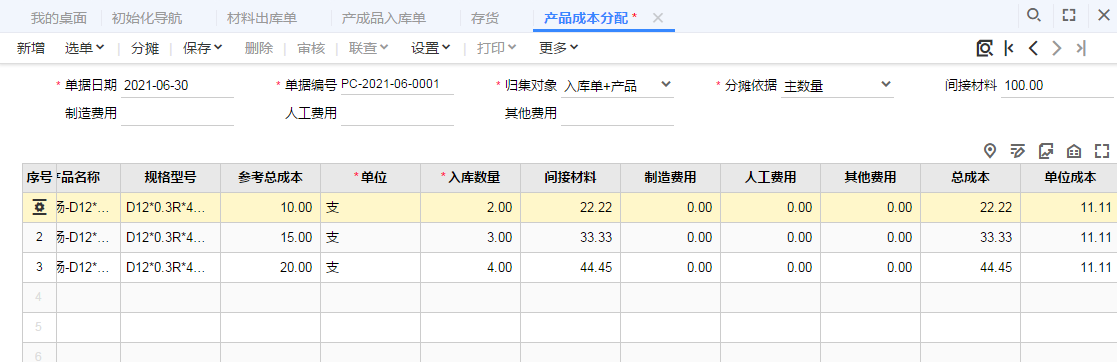Click the chart export icon above the table
The width and height of the screenshot is (1117, 362).
point(1046,150)
